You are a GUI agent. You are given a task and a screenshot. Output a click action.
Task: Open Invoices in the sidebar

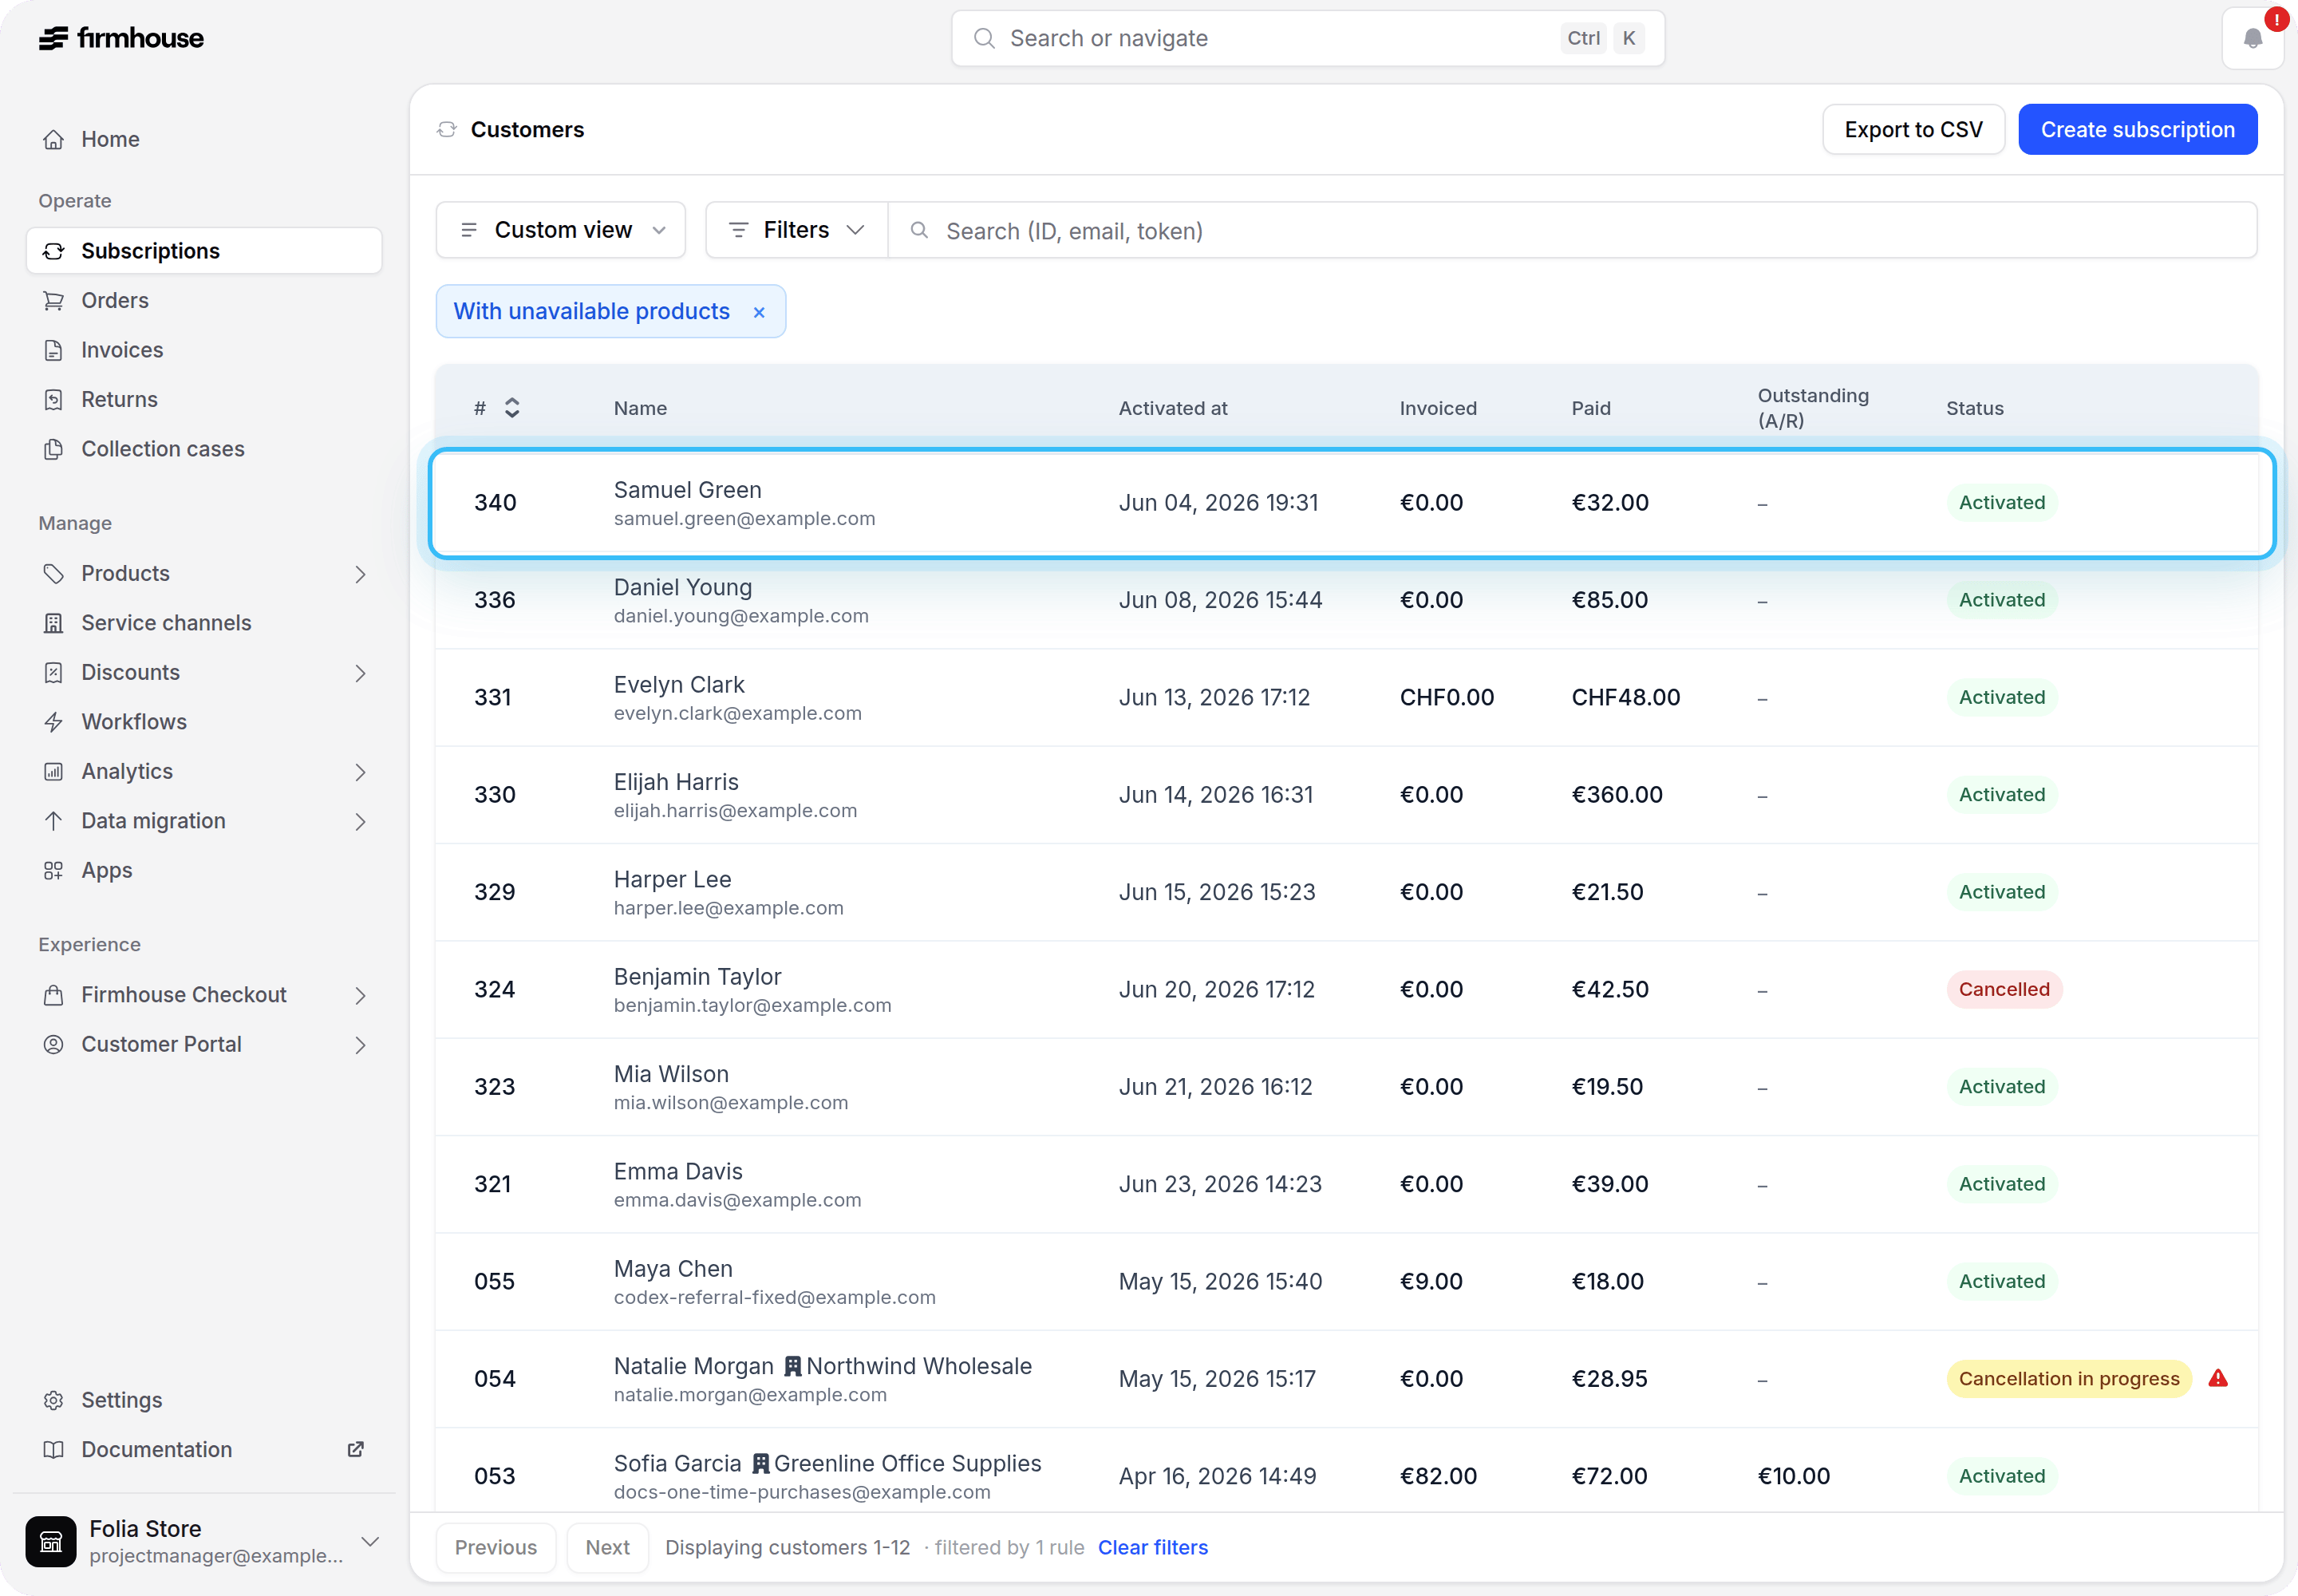[x=204, y=350]
